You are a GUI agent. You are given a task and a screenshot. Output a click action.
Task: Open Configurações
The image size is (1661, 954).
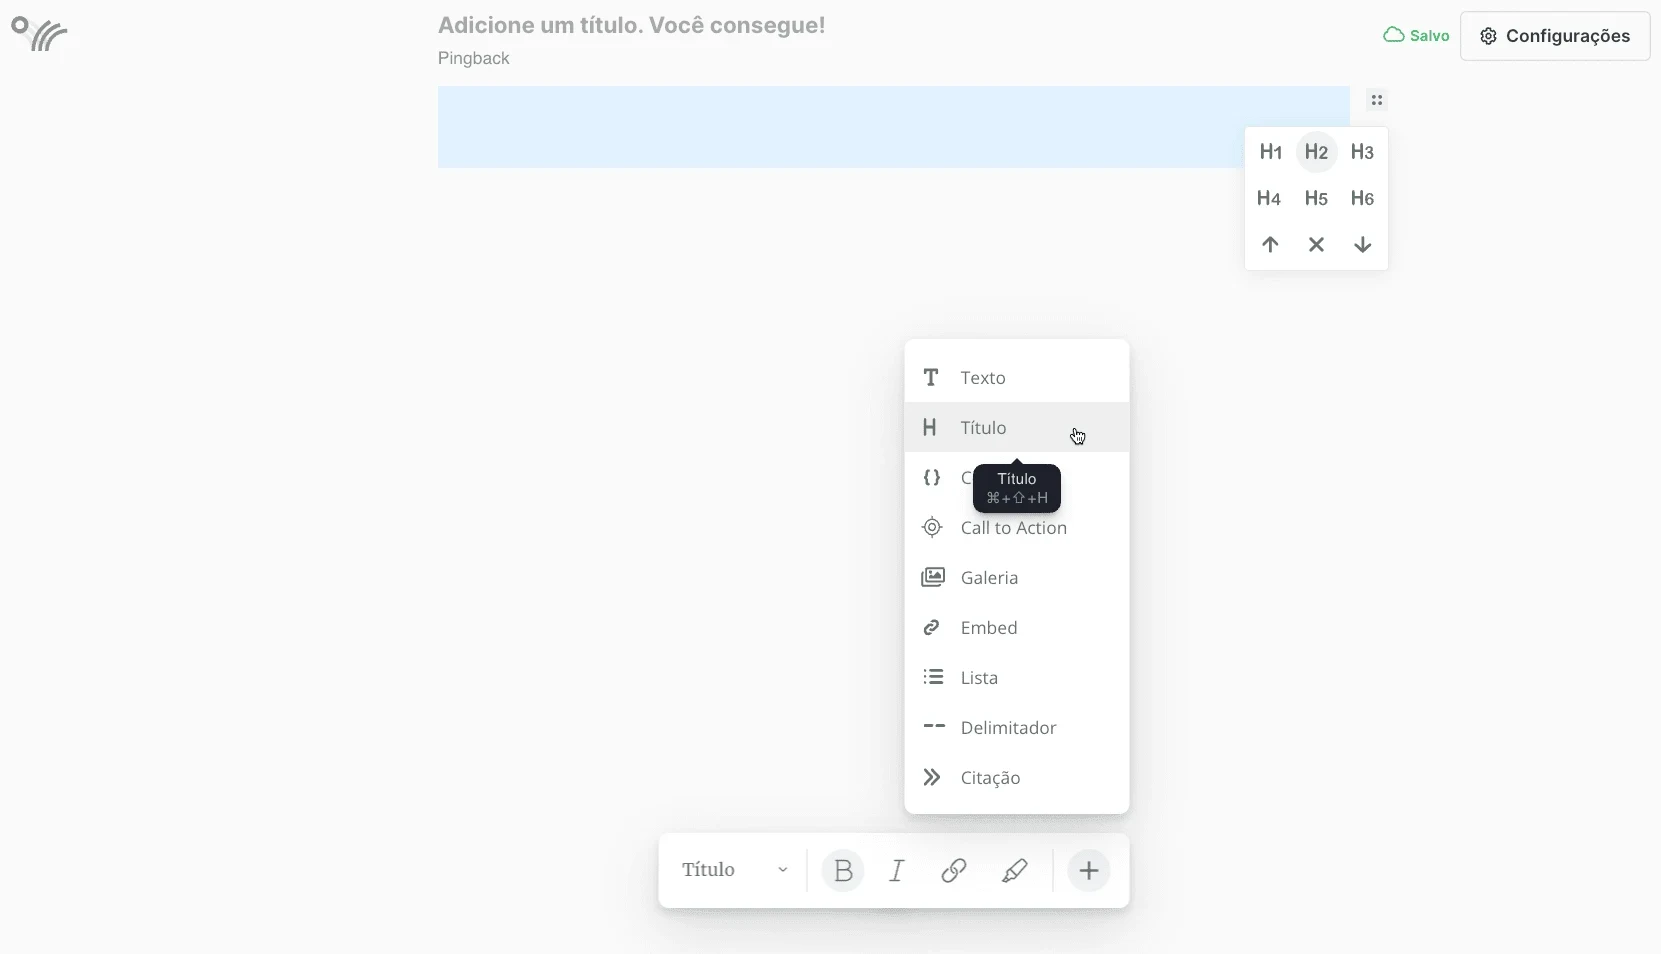click(x=1556, y=36)
